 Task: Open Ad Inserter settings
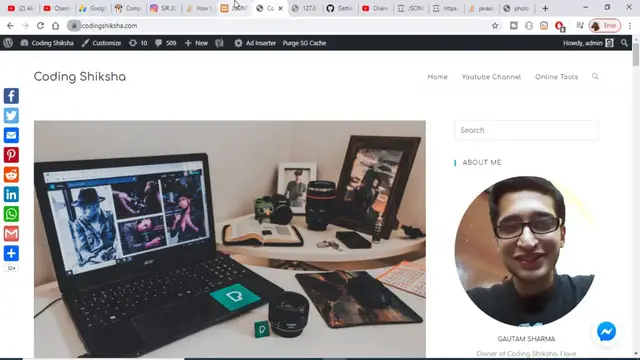pyautogui.click(x=255, y=43)
